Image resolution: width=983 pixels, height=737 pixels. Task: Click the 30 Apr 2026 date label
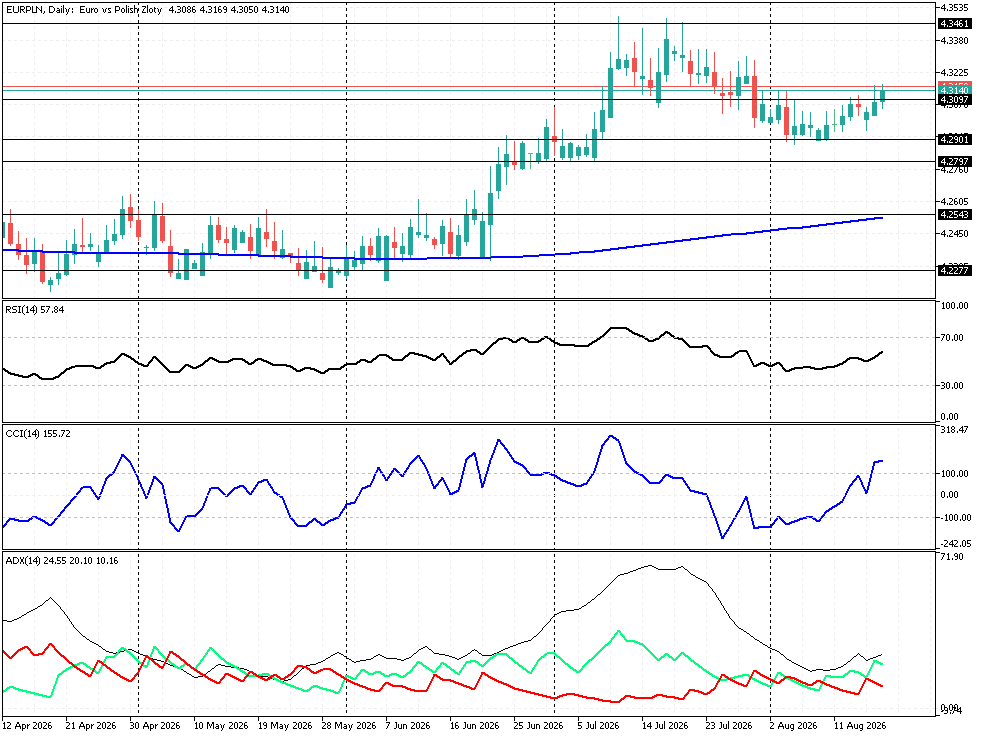pos(154,726)
